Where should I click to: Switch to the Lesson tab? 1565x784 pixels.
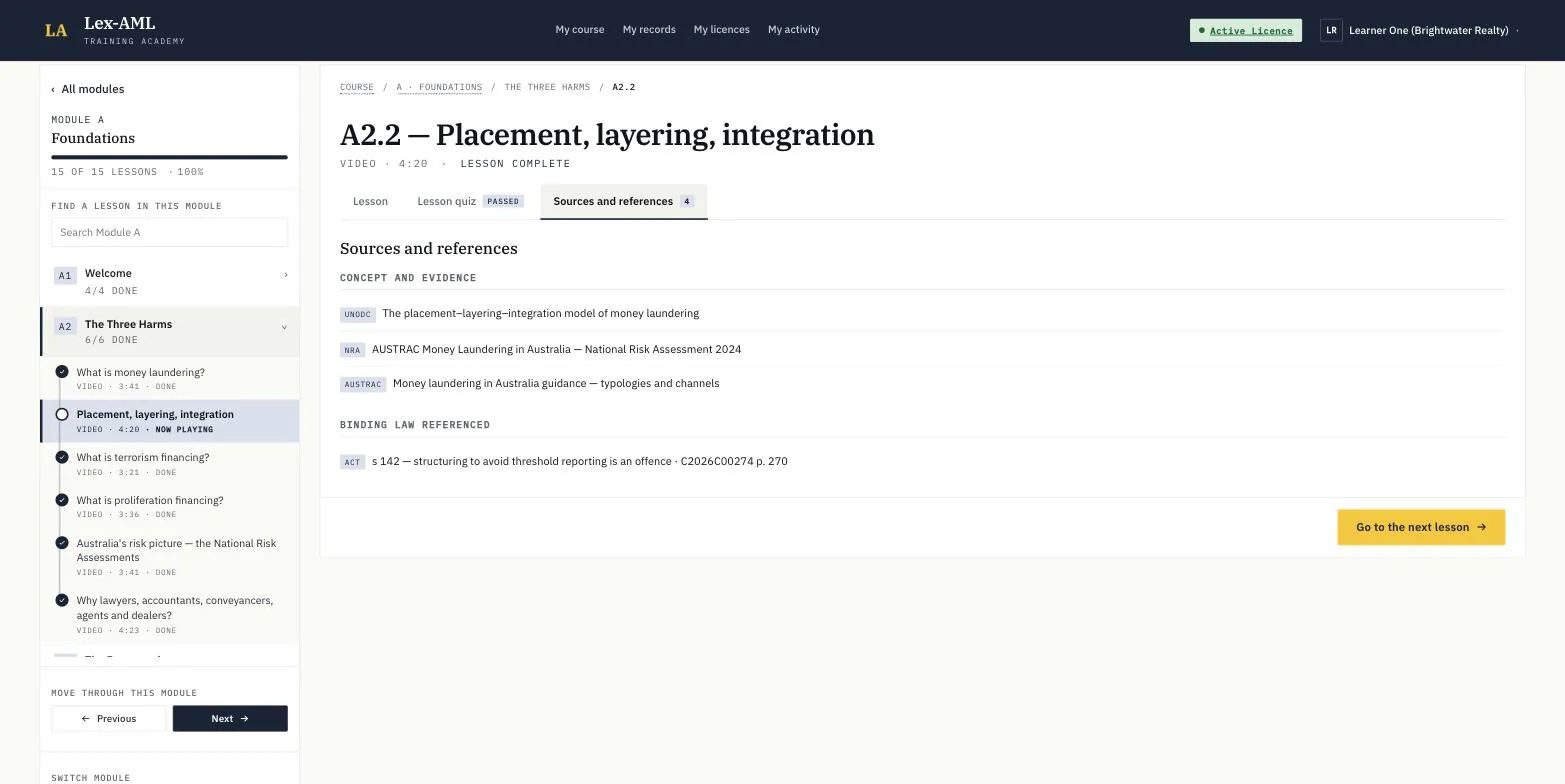click(370, 201)
